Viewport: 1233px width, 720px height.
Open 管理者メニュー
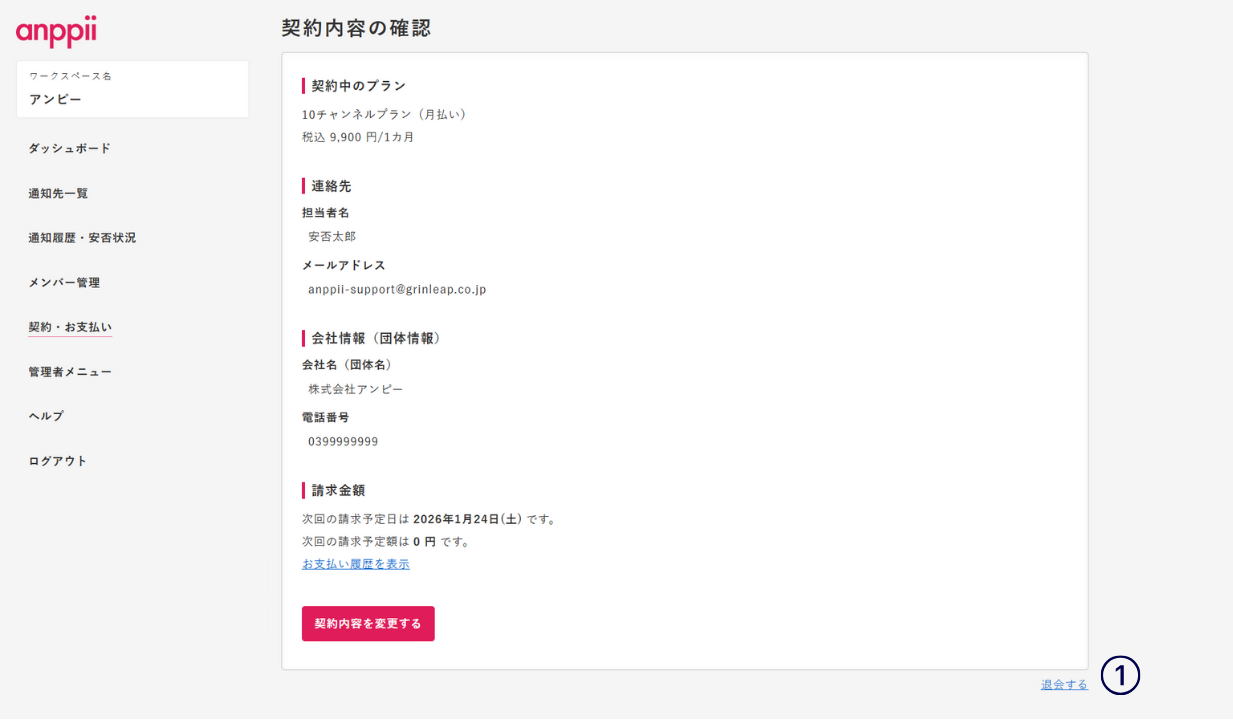tap(70, 372)
